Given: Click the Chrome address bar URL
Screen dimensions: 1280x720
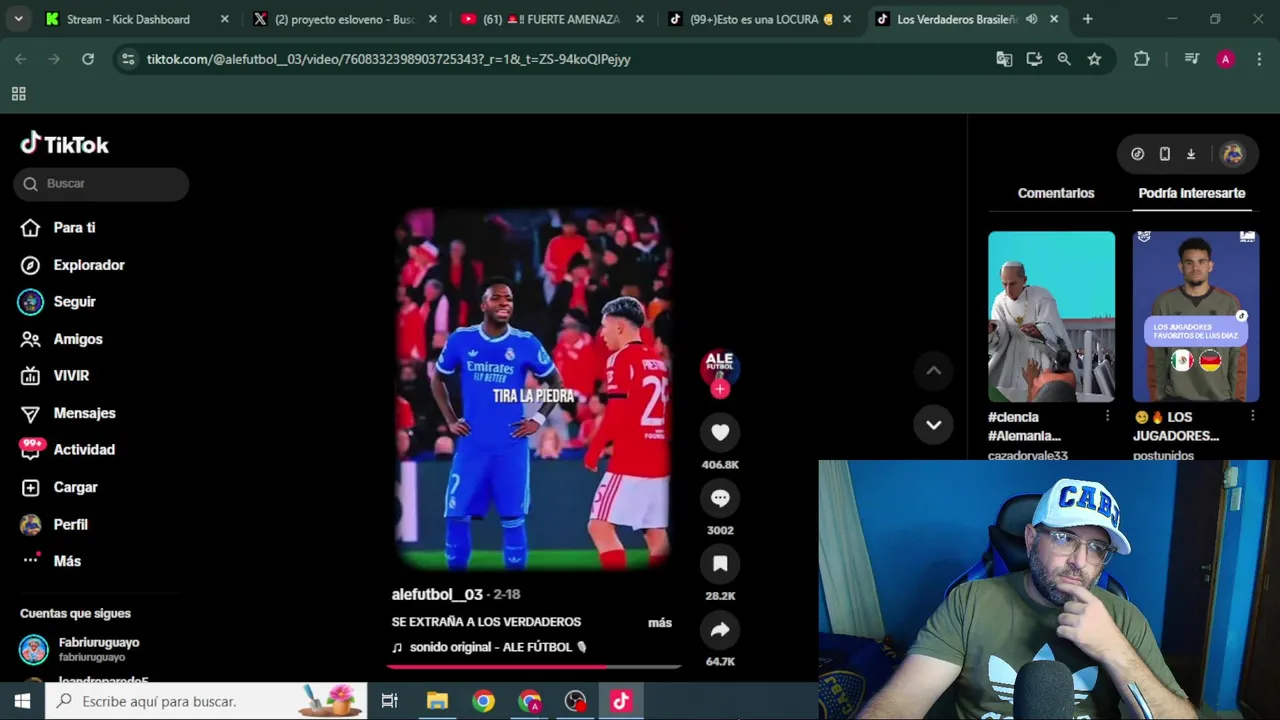Looking at the screenshot, I should 388,59.
